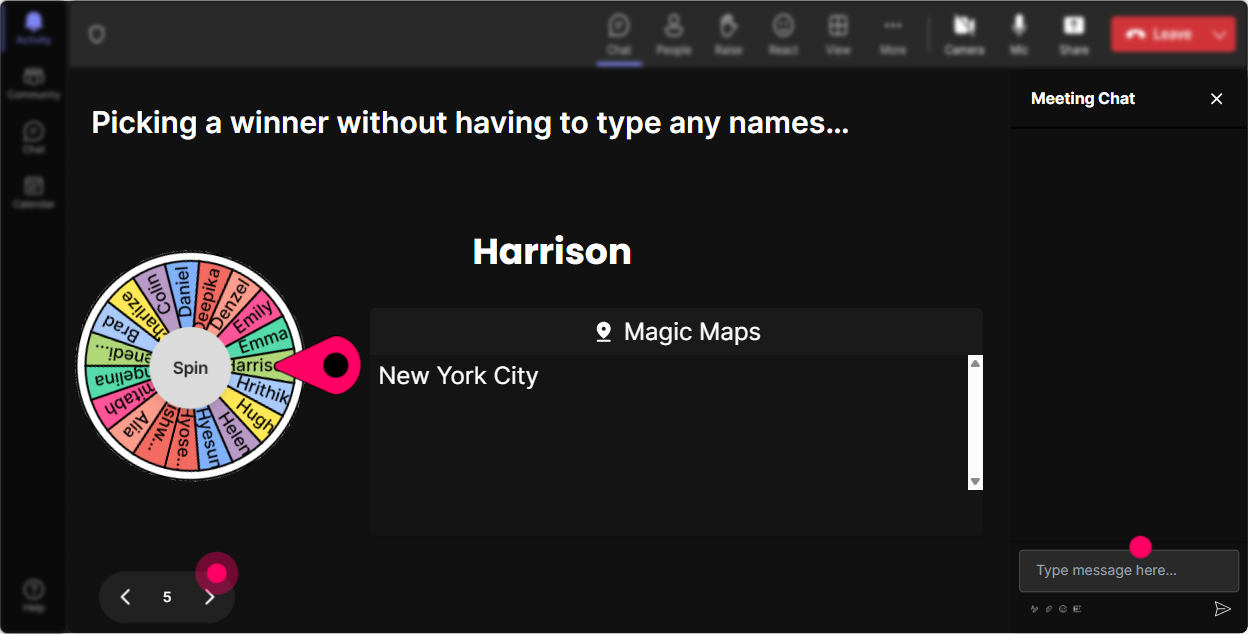Open Help in the left sidebar
1248x634 pixels.
(34, 594)
